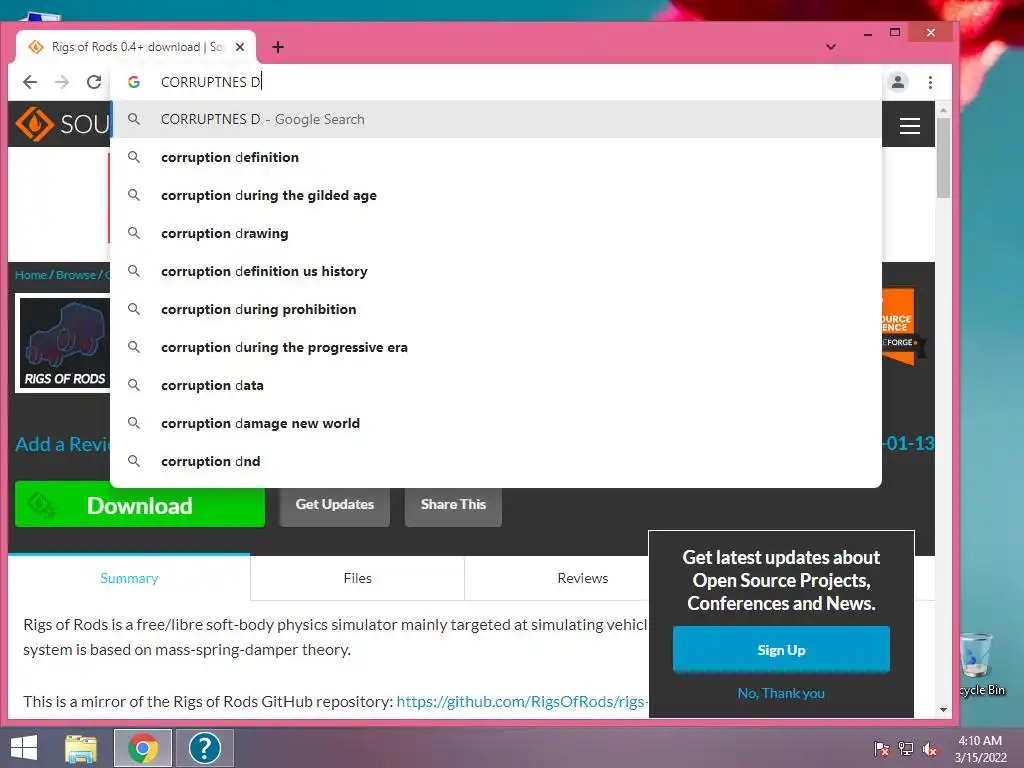This screenshot has height=768, width=1024.
Task: Select 'corruption damage new world' suggestion
Action: [496, 423]
